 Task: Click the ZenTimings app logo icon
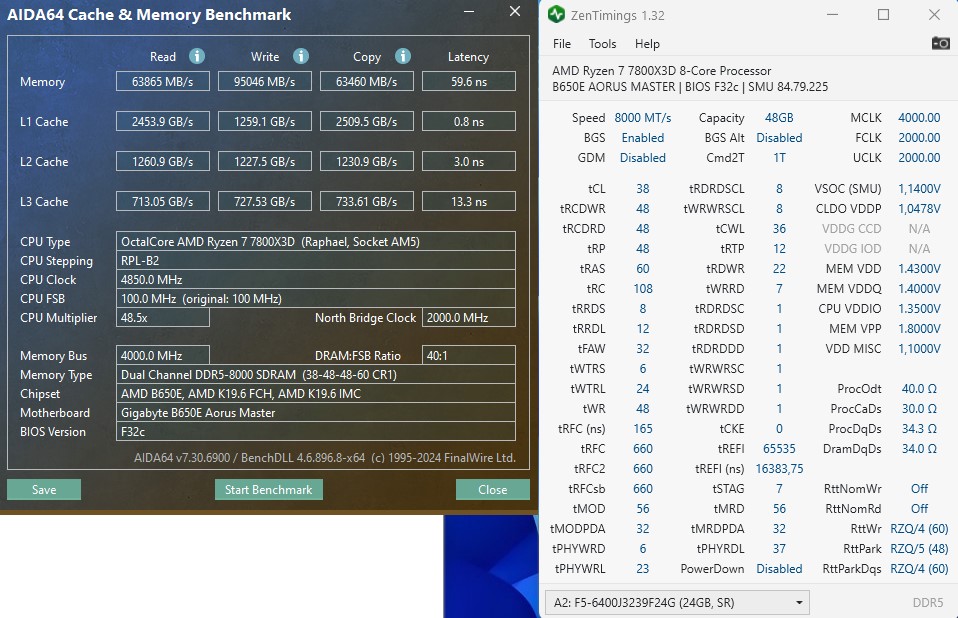[x=556, y=14]
